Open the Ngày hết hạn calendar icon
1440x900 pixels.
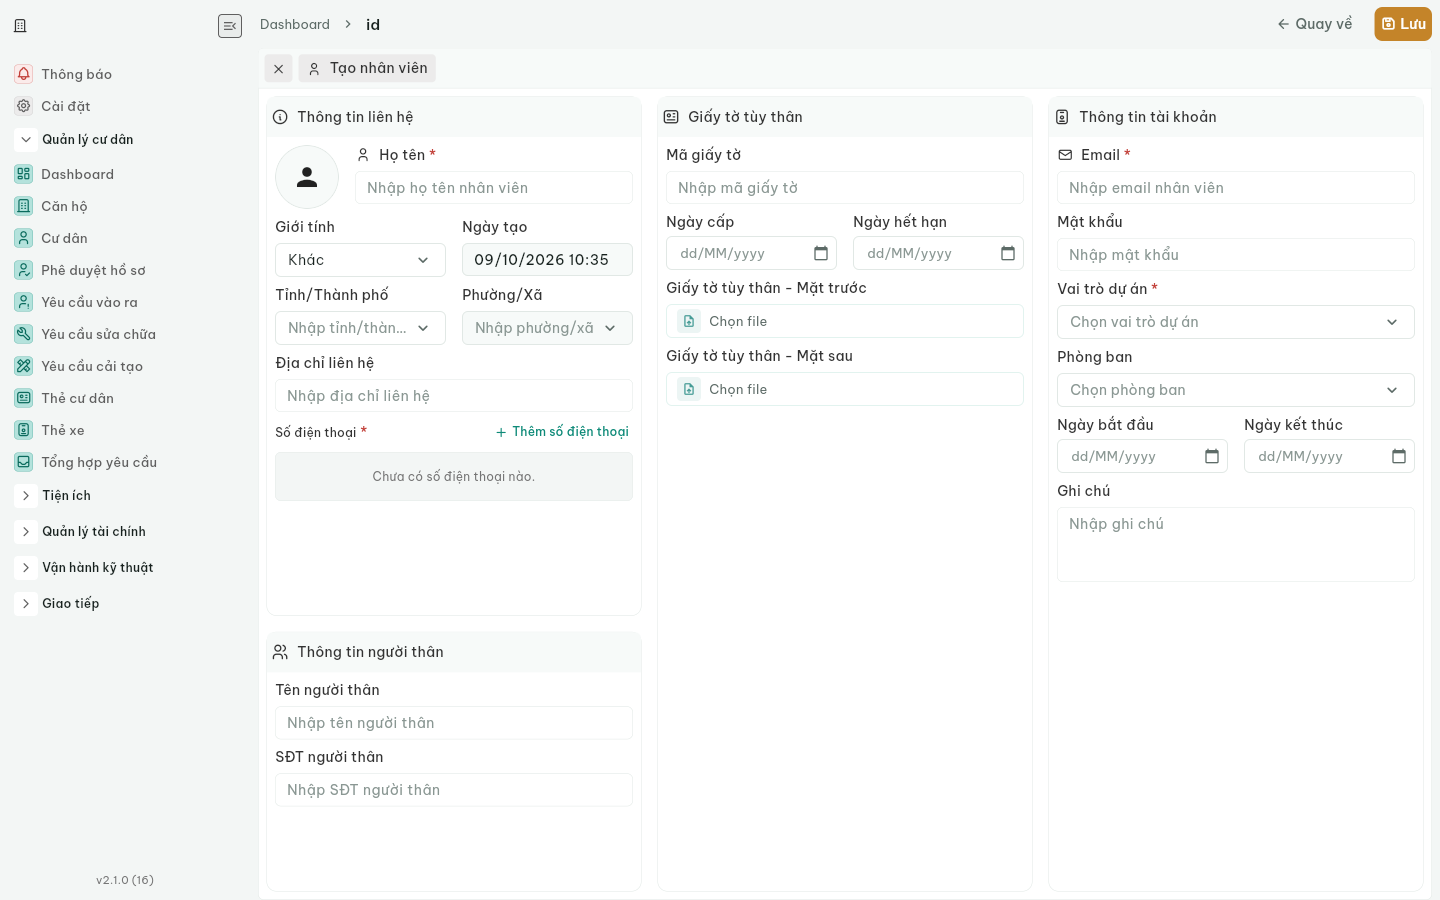(x=1008, y=254)
